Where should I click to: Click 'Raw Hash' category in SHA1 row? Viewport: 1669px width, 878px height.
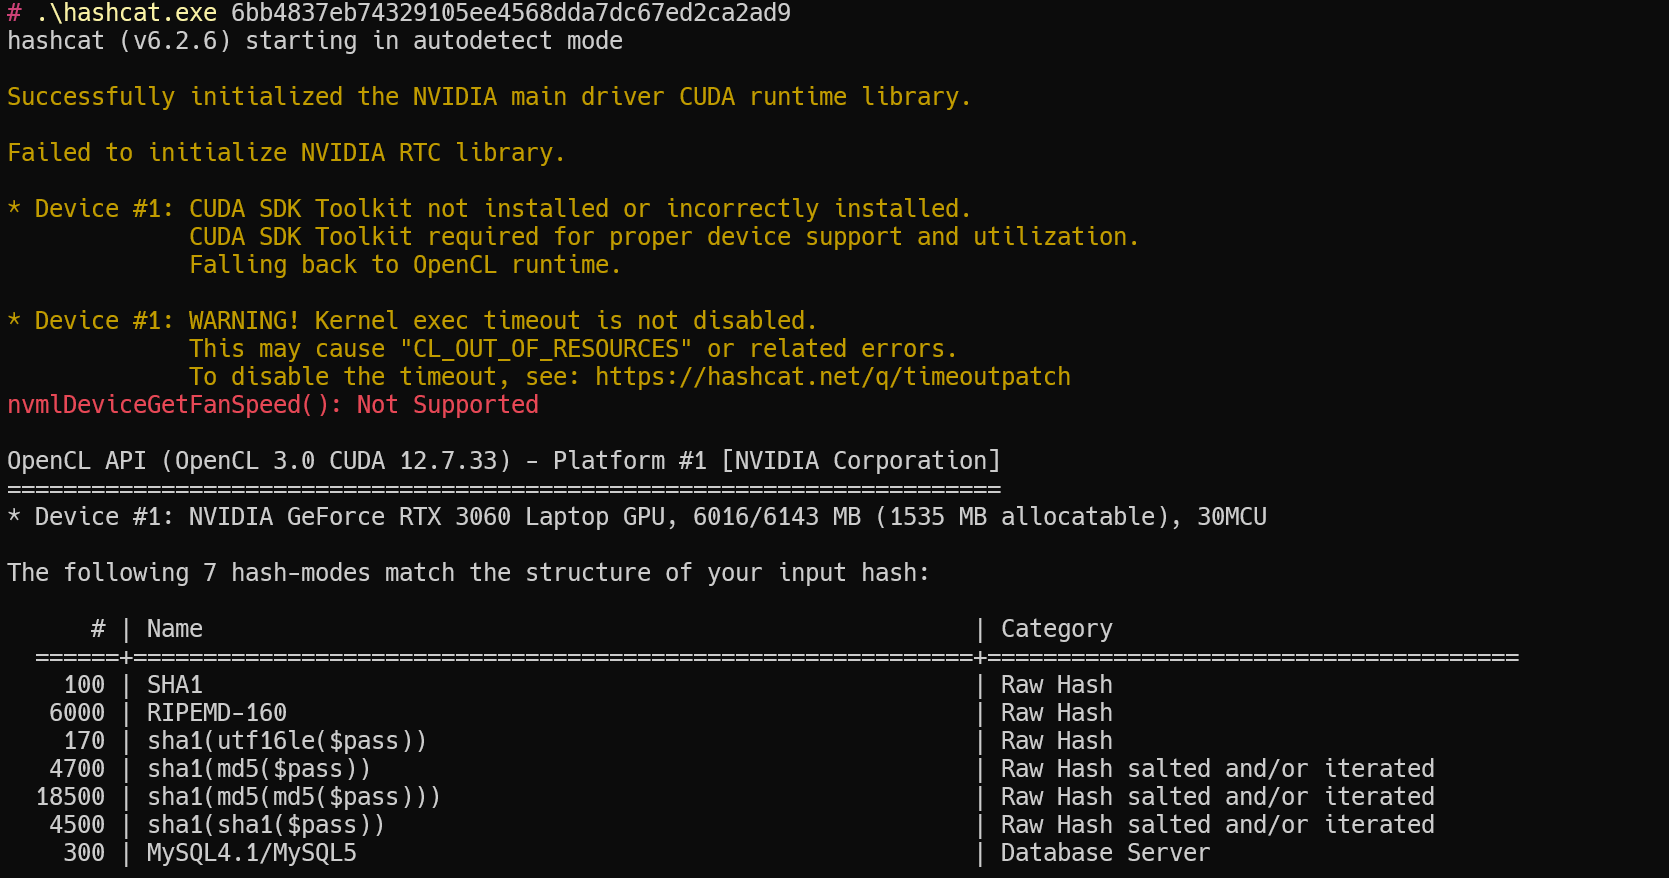(1057, 685)
